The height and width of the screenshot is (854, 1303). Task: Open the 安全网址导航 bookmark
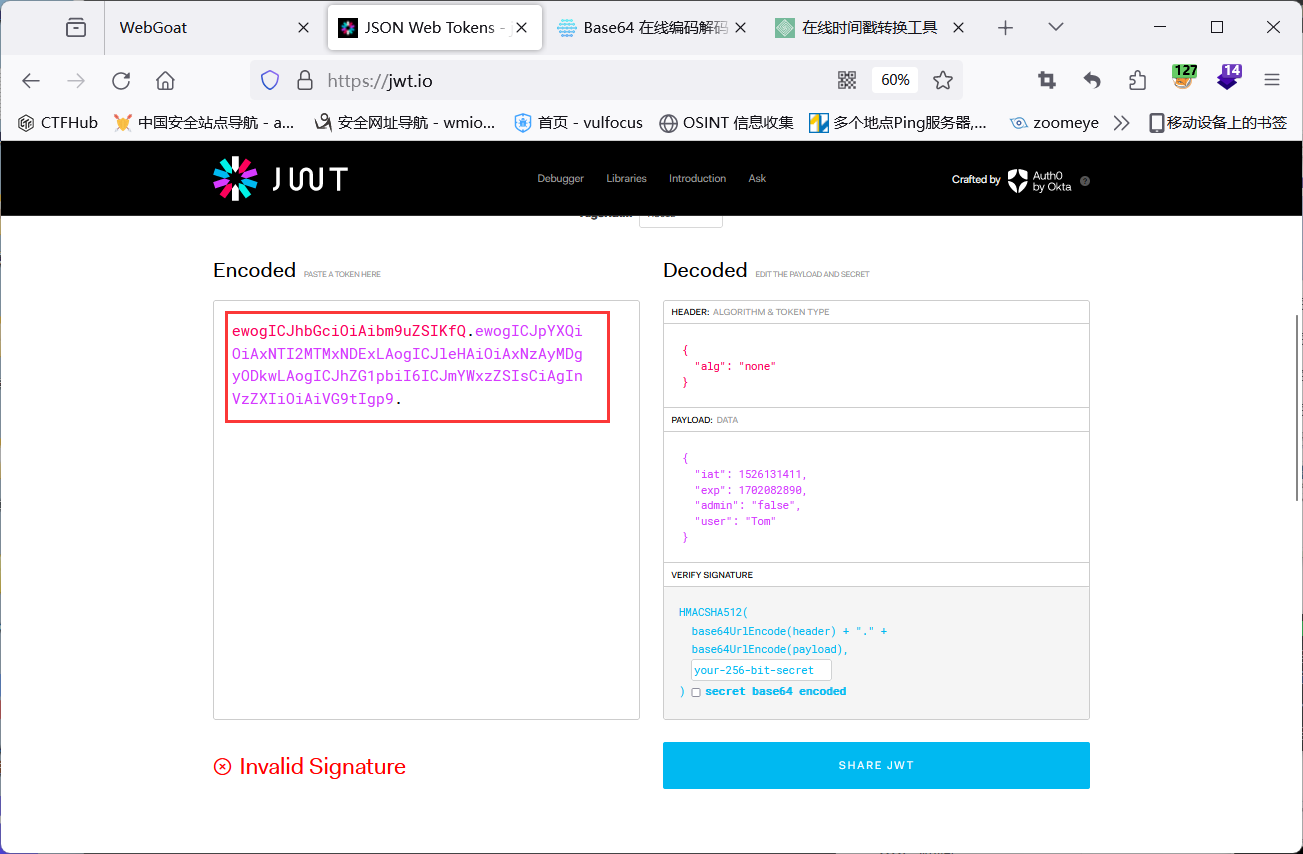click(404, 123)
